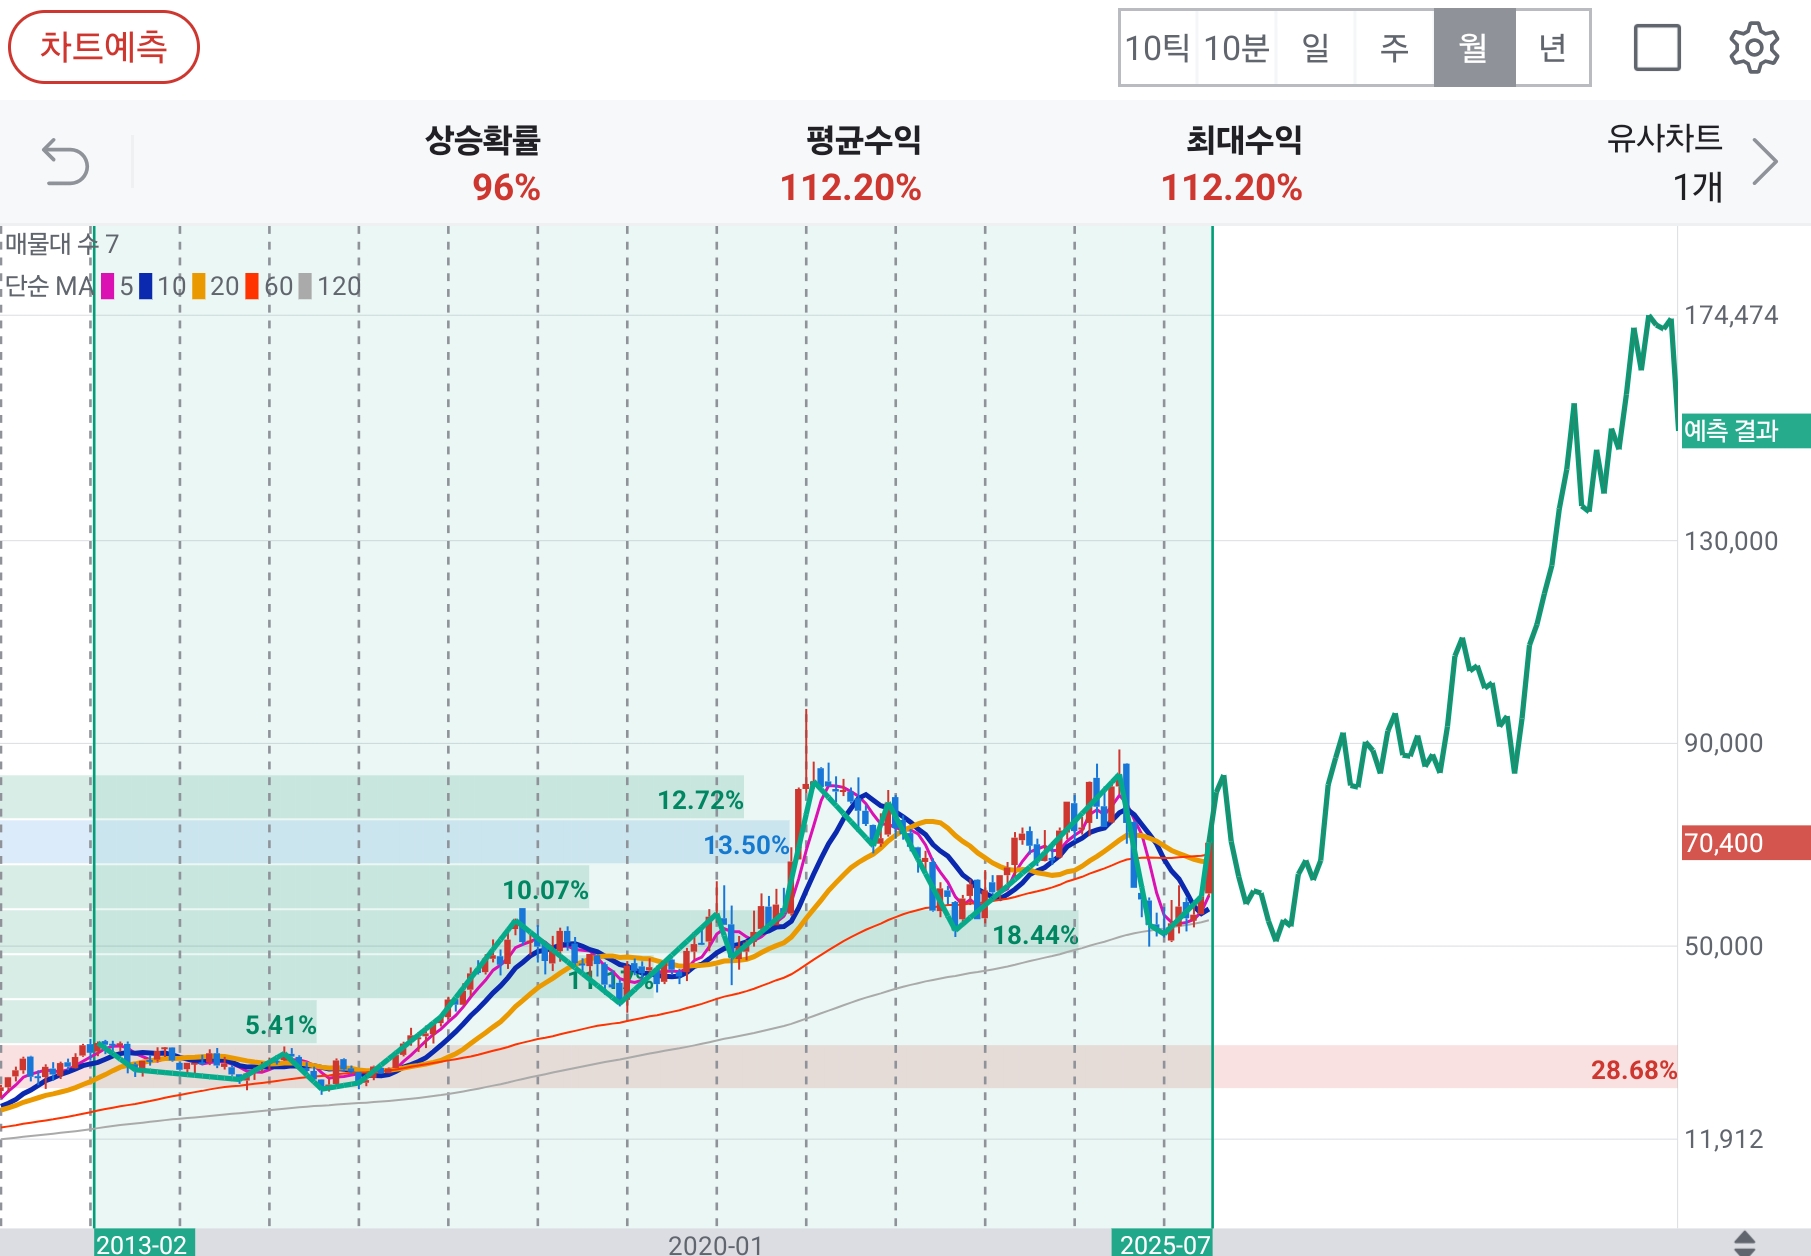The width and height of the screenshot is (1811, 1256).
Task: Click the red MA 60 swatch
Action: pyautogui.click(x=252, y=287)
